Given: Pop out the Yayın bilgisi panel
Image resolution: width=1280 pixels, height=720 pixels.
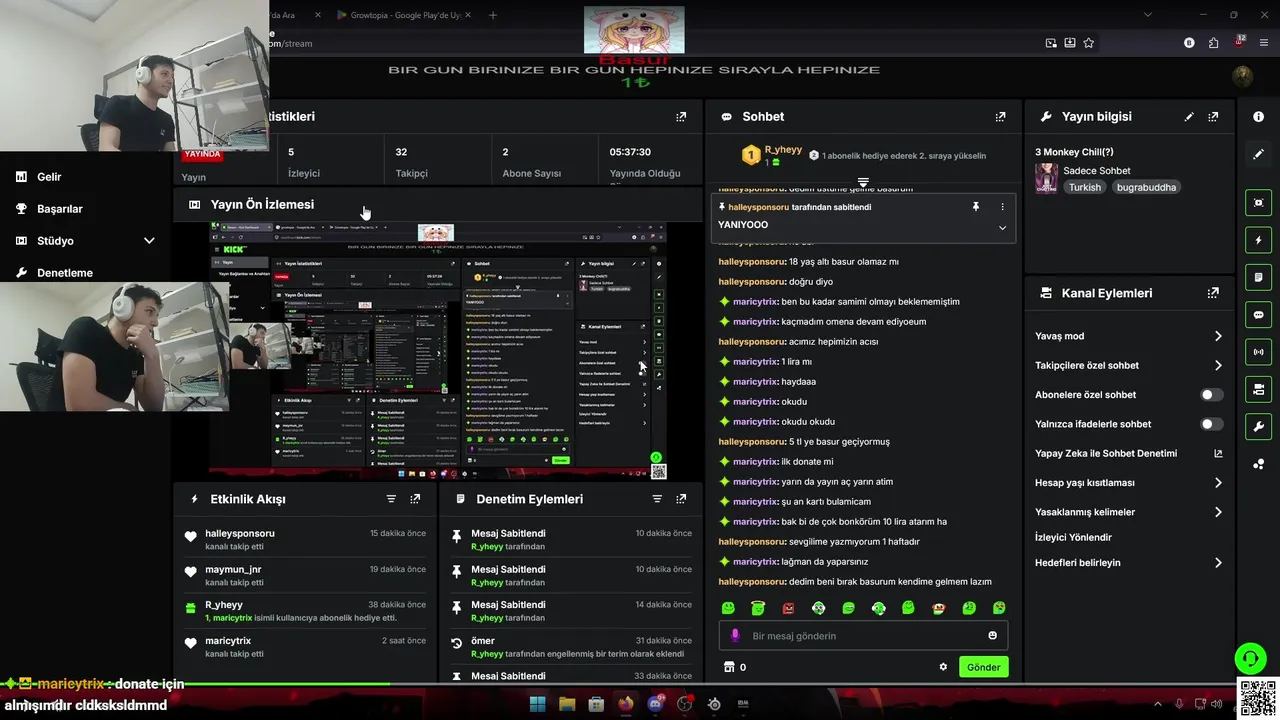Looking at the screenshot, I should point(1213,117).
